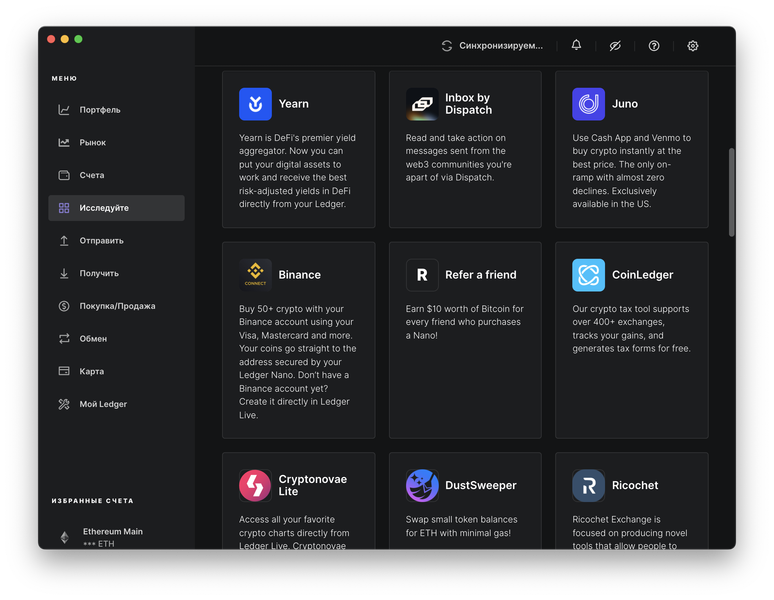Click the Получить download arrow icon
The image size is (774, 600).
[x=64, y=273]
